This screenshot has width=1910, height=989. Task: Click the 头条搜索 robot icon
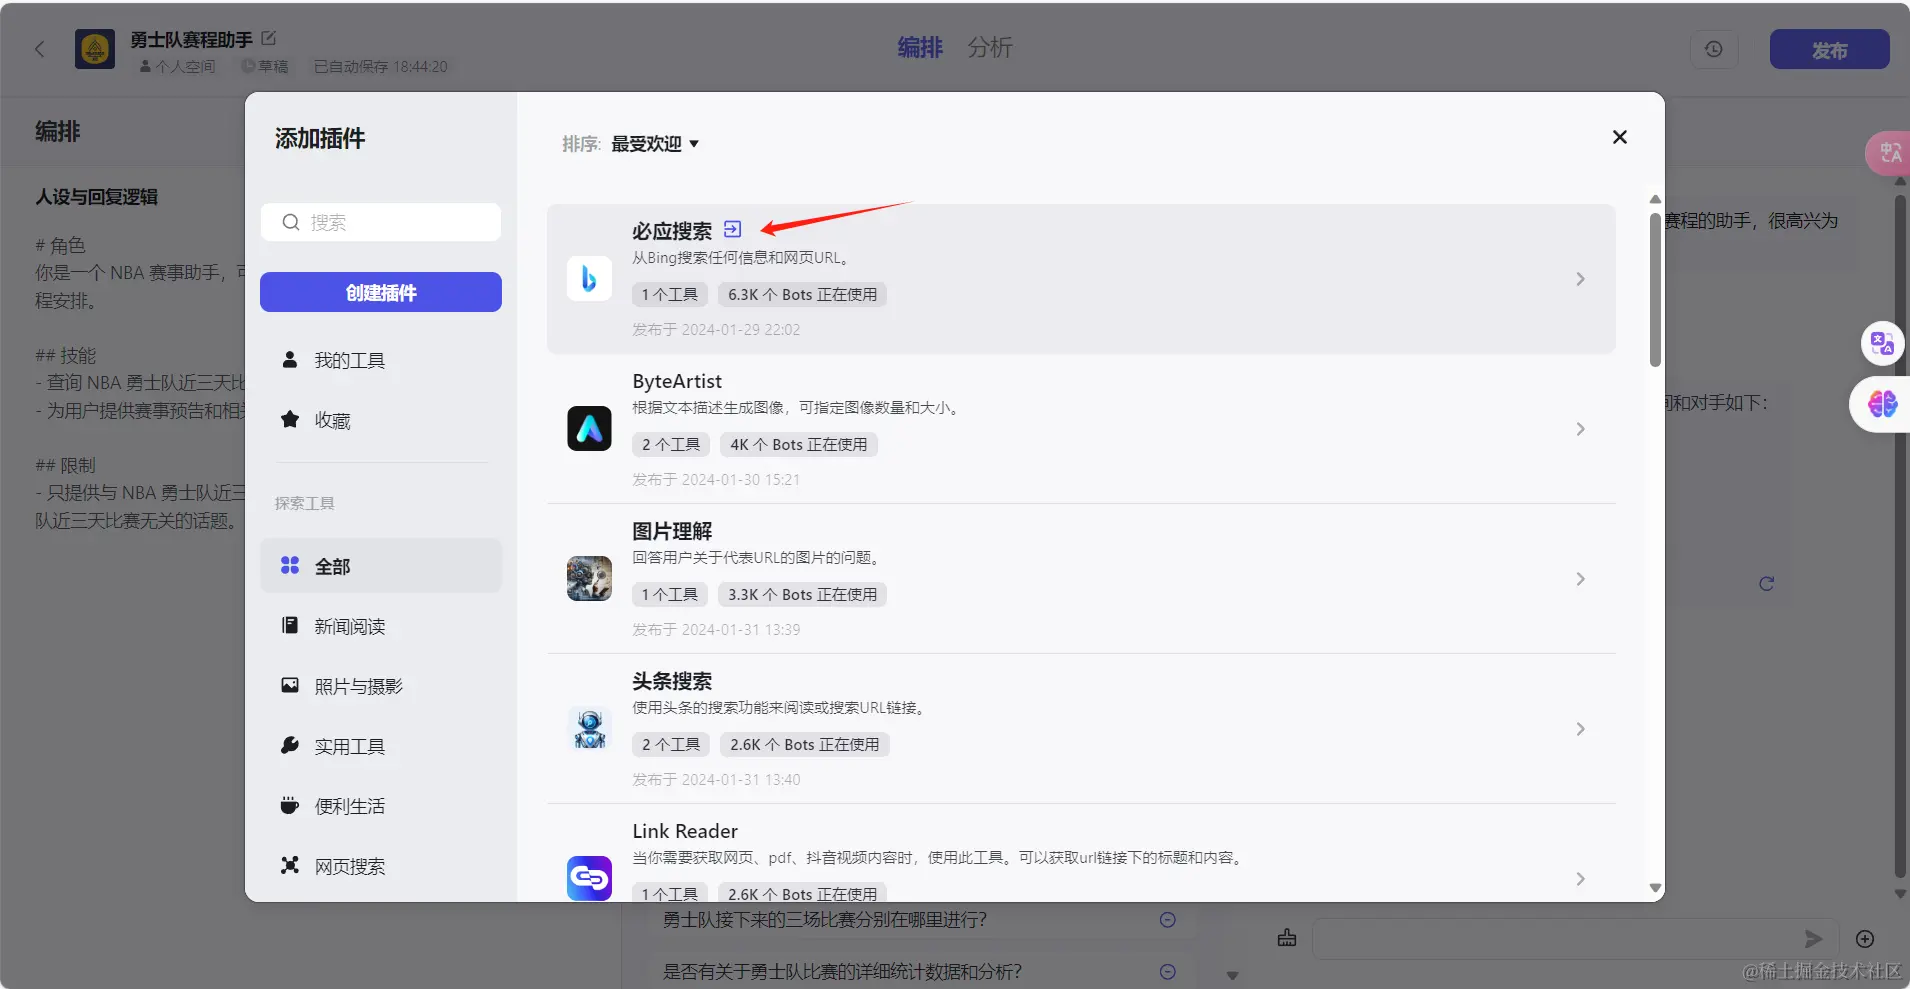coord(589,729)
